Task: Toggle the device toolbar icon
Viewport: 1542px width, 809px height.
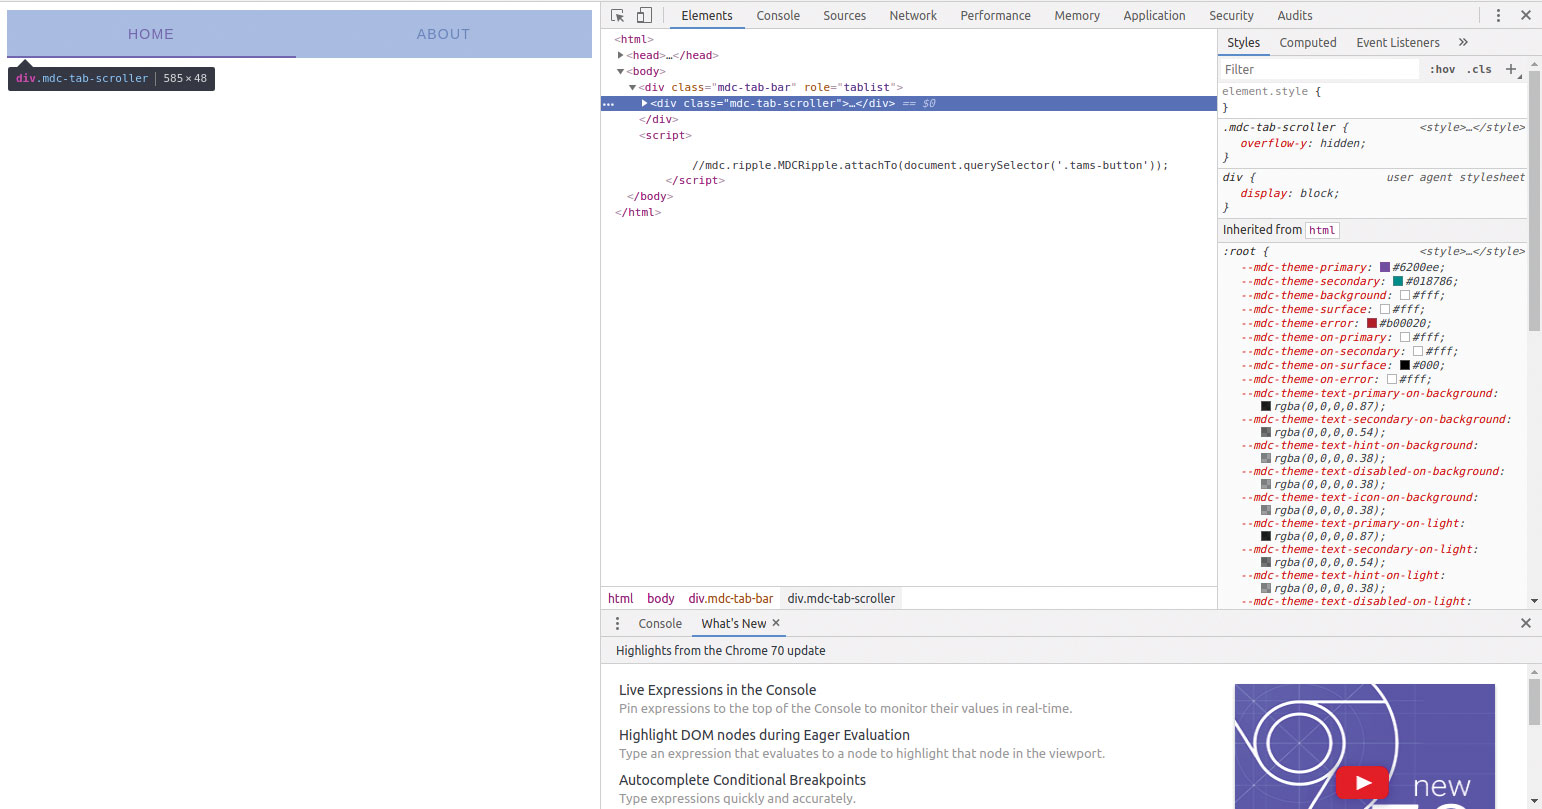Action: tap(644, 15)
